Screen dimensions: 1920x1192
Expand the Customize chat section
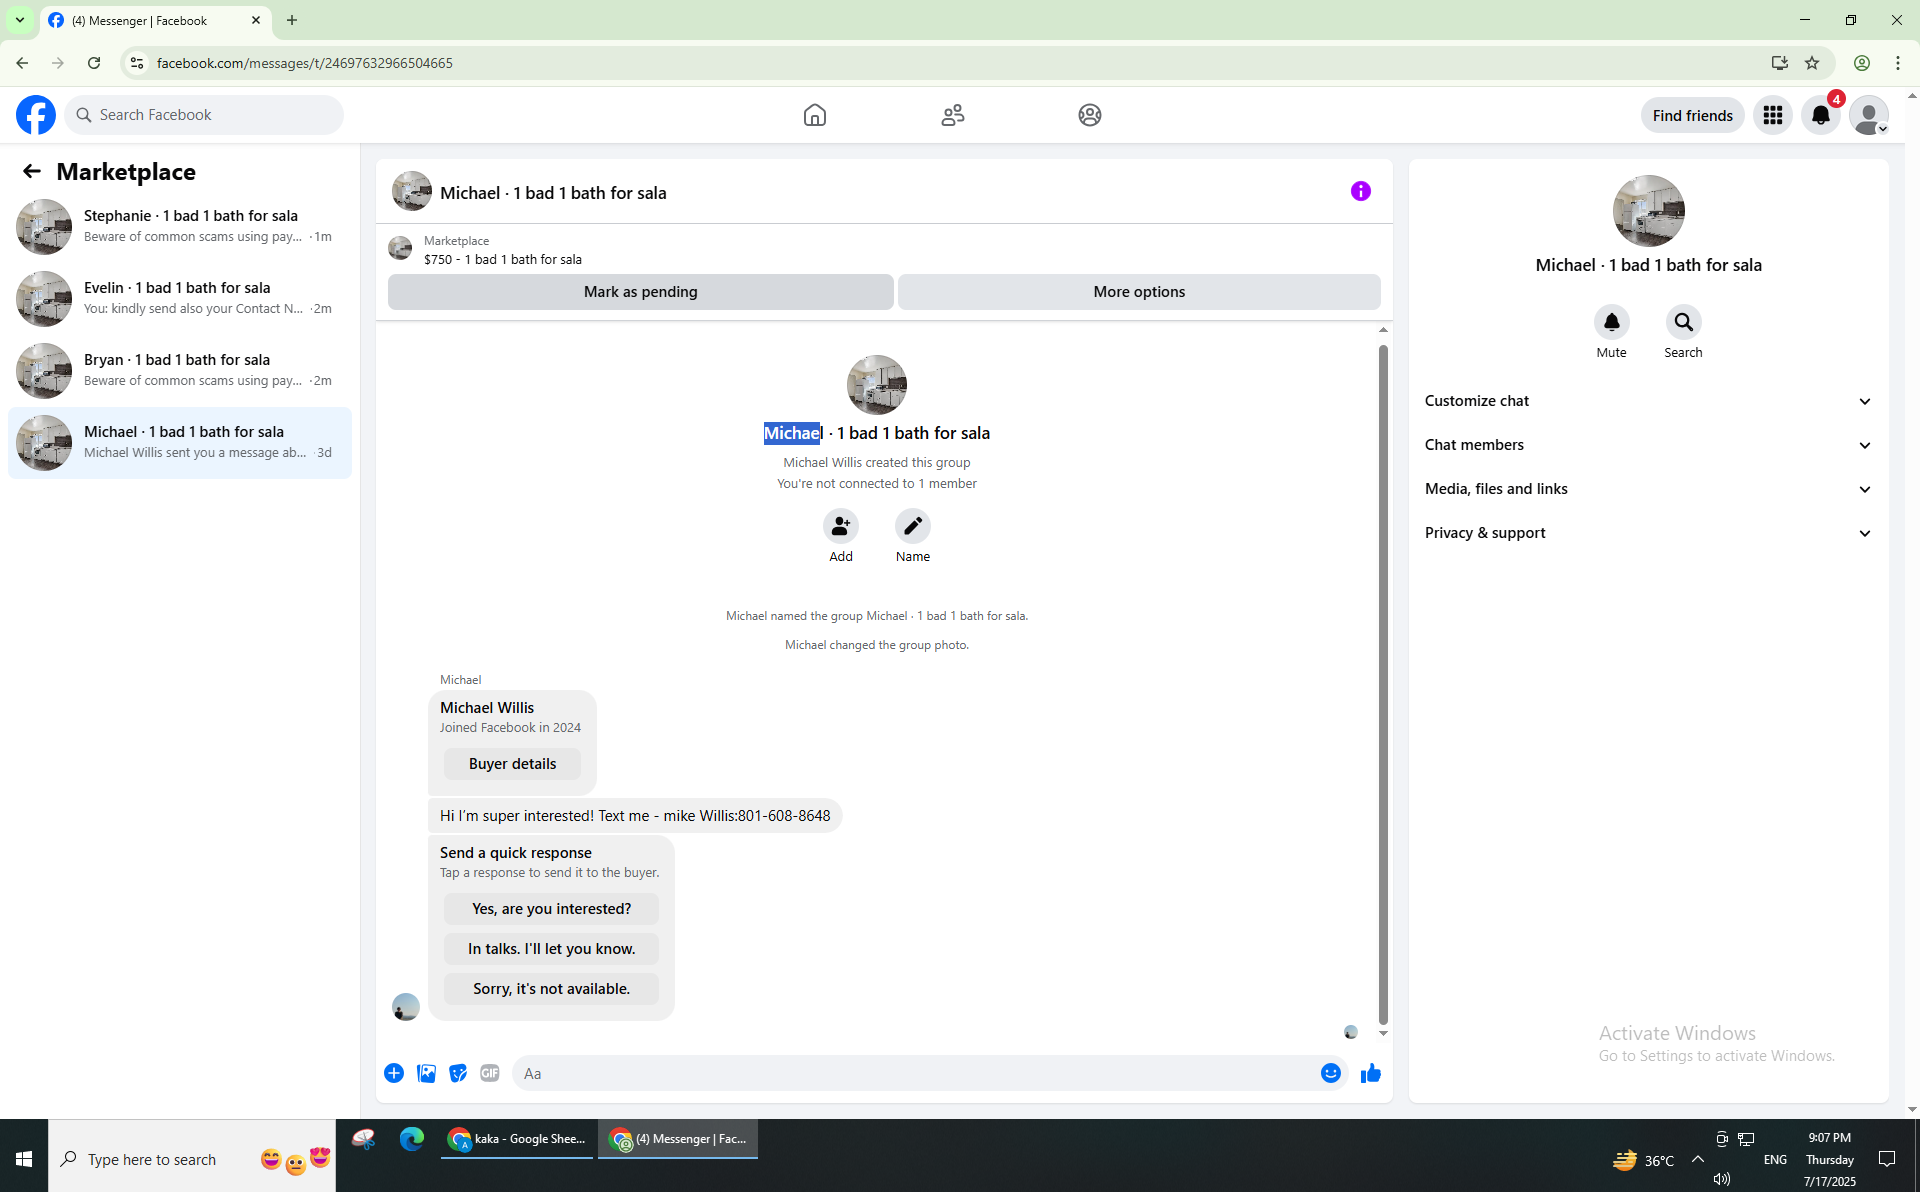pos(1649,401)
